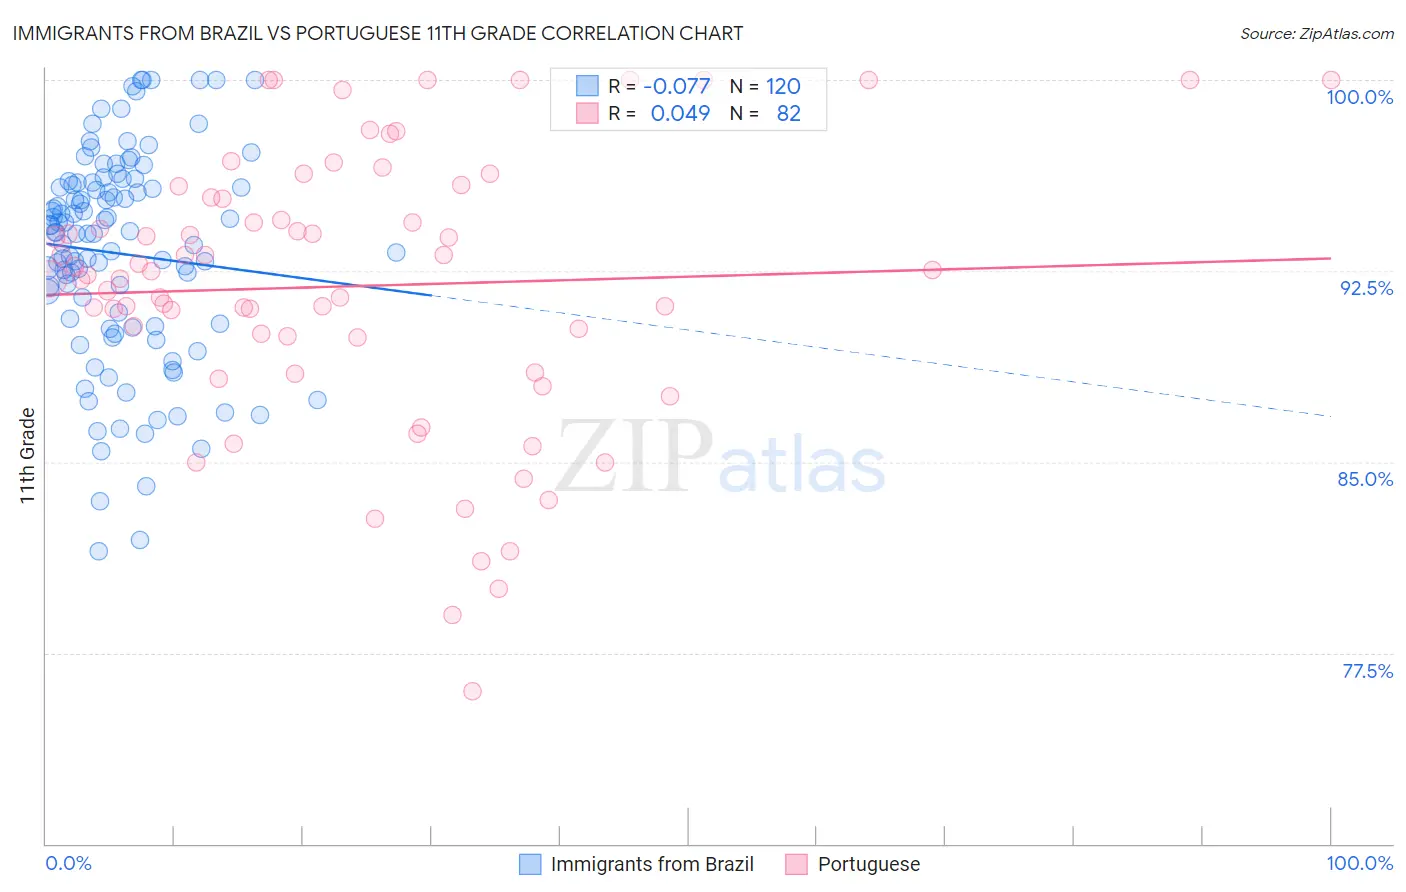Click the 100.0% y-axis label
This screenshot has height=892, width=1406.
(x=1359, y=97)
